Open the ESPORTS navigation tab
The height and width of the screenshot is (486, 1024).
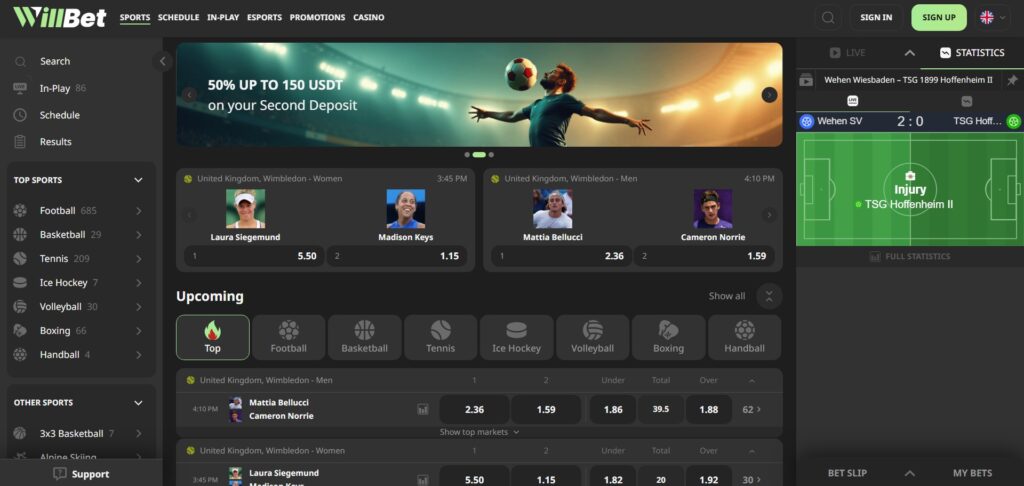click(x=264, y=18)
